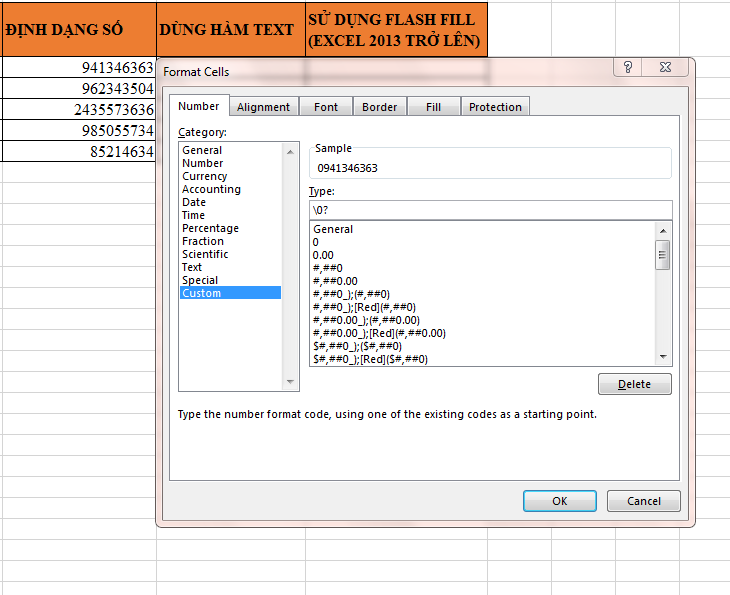
Task: Select the Date category in list
Action: pyautogui.click(x=194, y=202)
